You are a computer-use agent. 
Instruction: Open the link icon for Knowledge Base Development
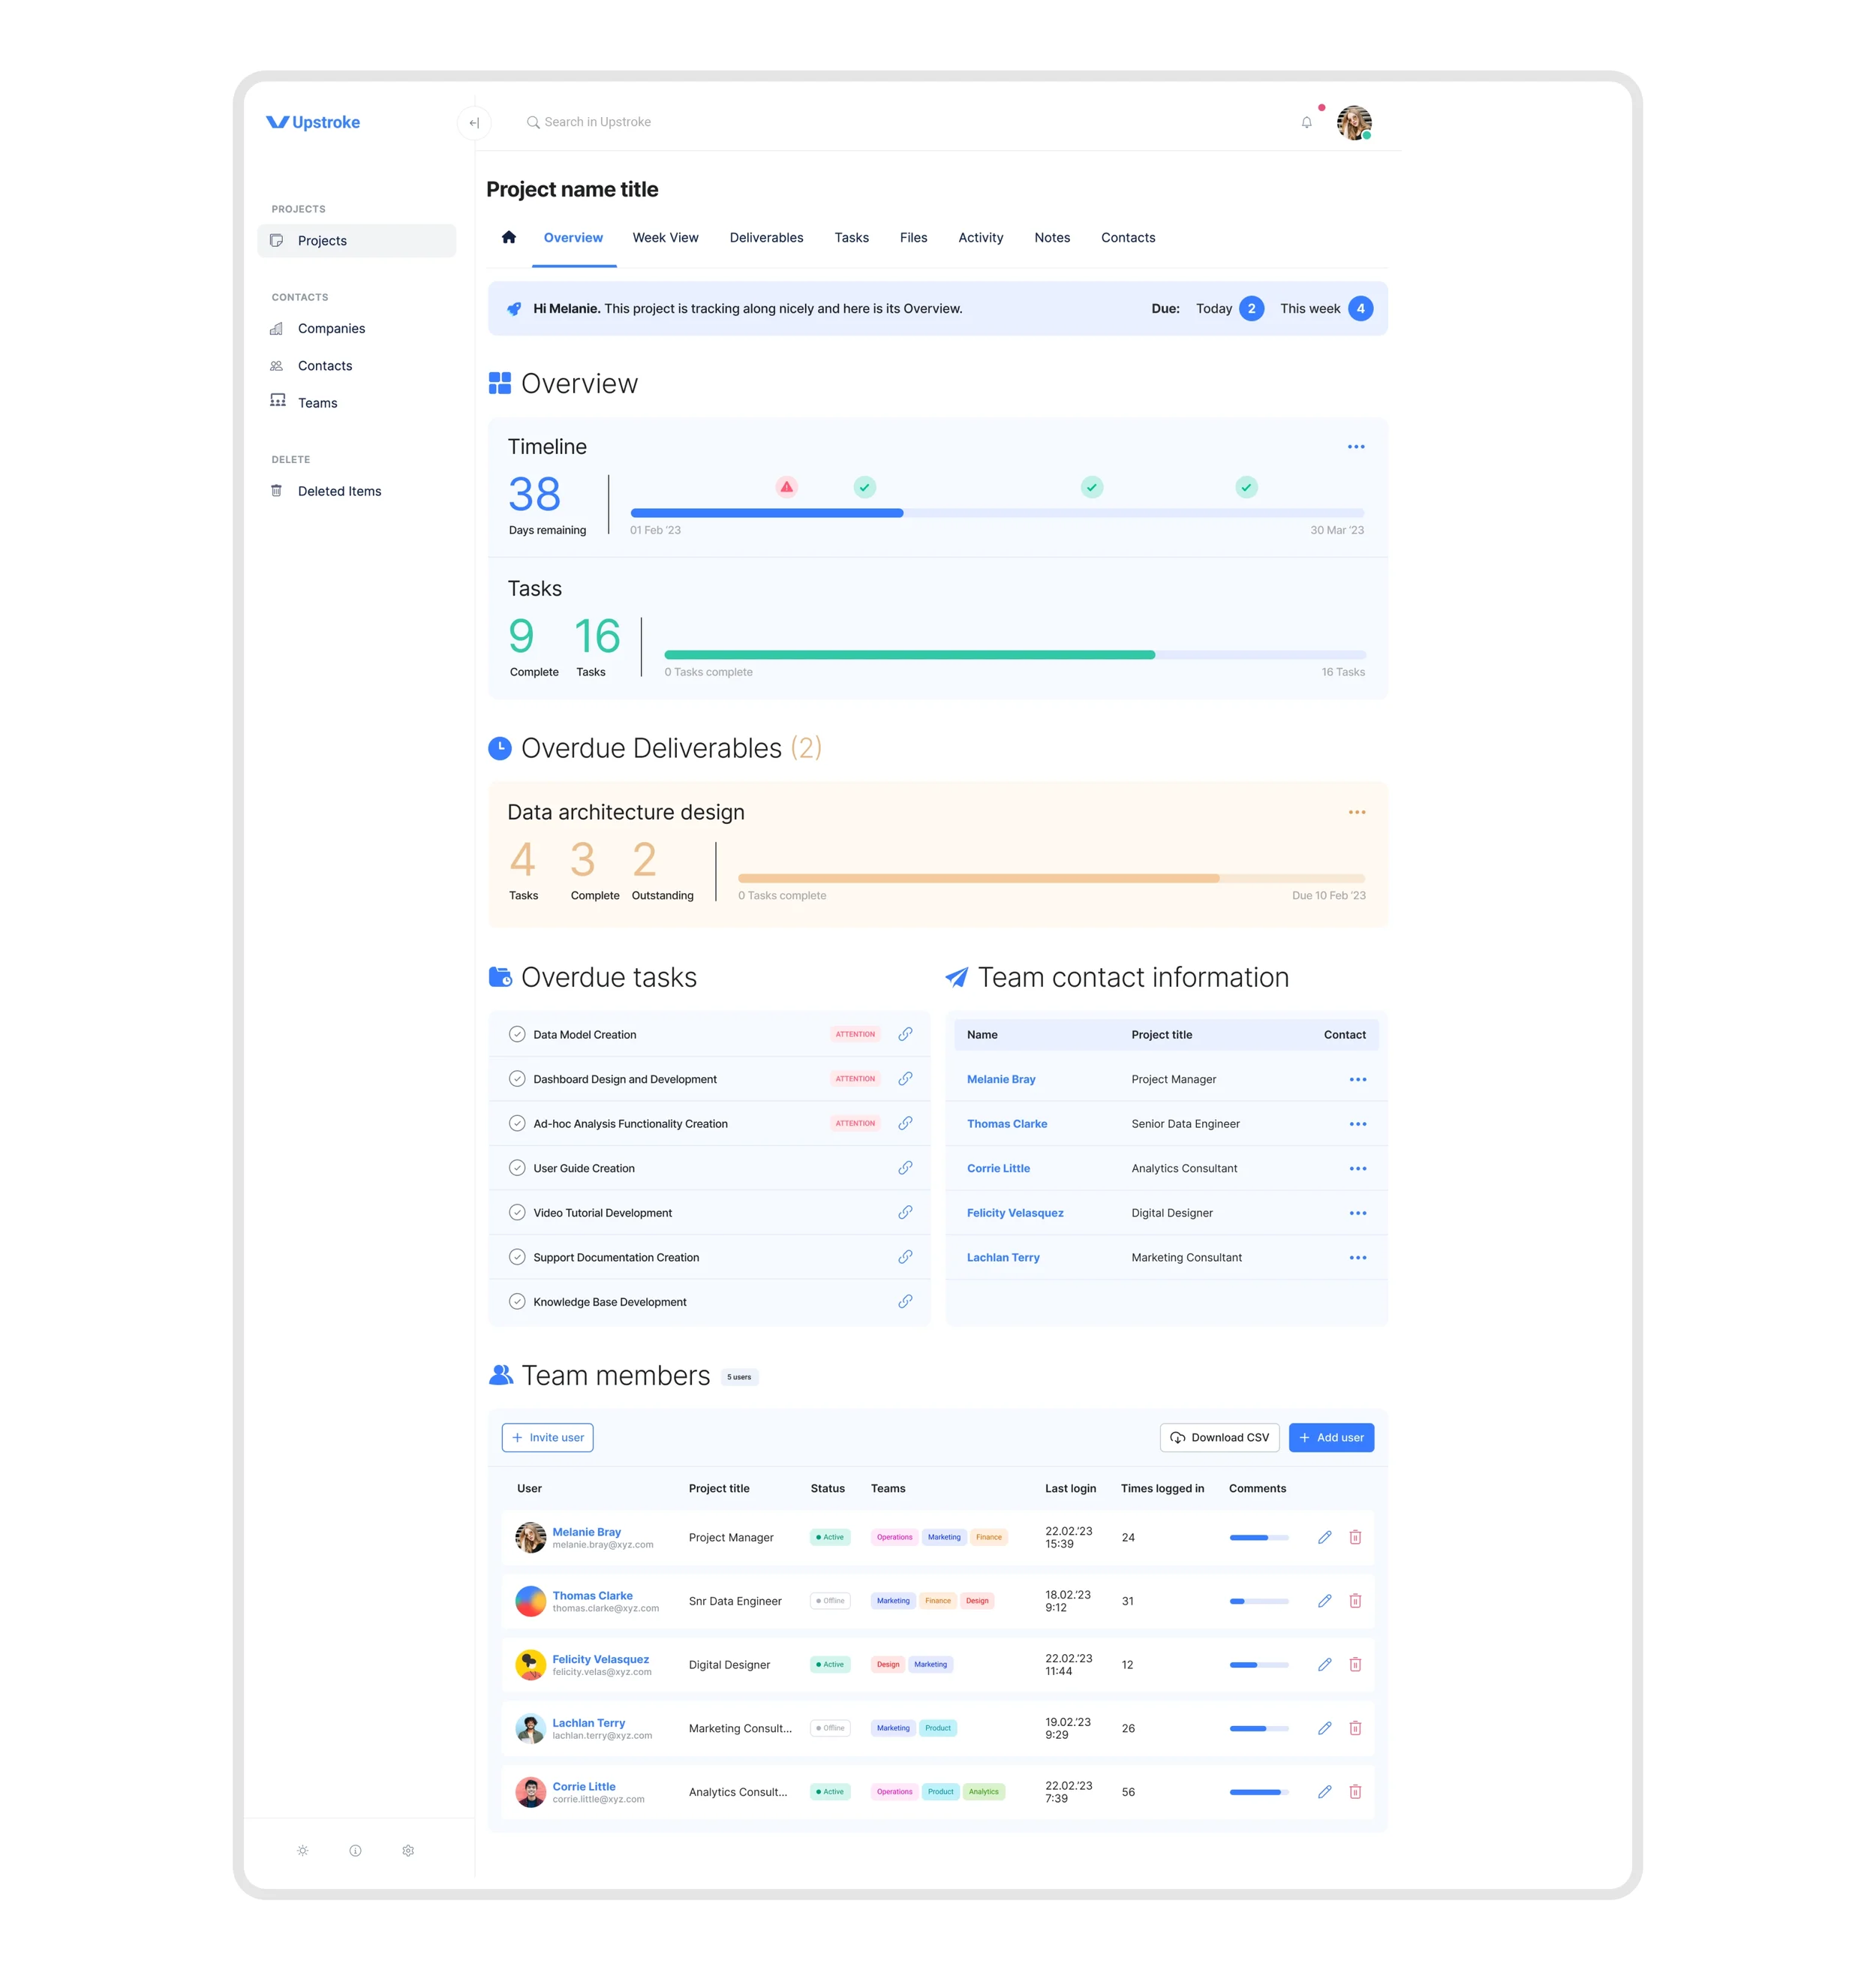(905, 1301)
